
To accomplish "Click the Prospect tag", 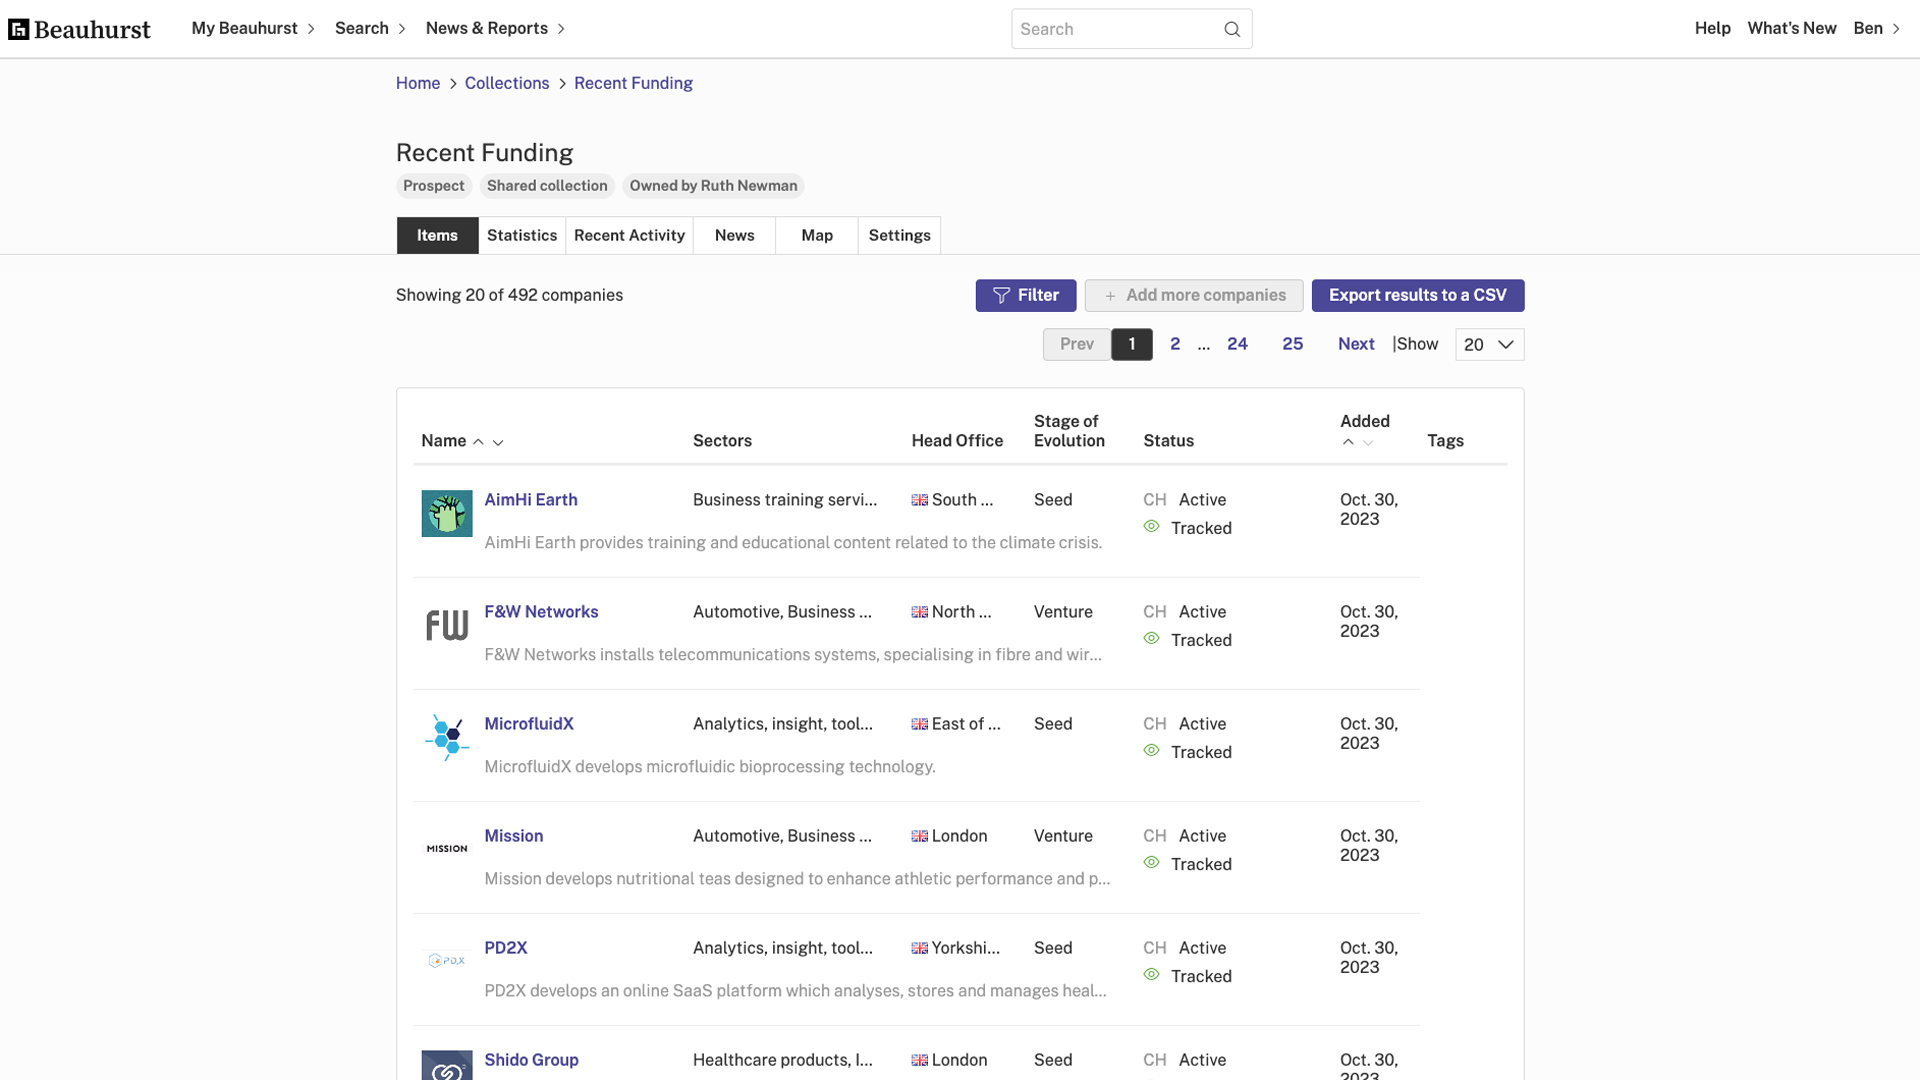I will (434, 186).
